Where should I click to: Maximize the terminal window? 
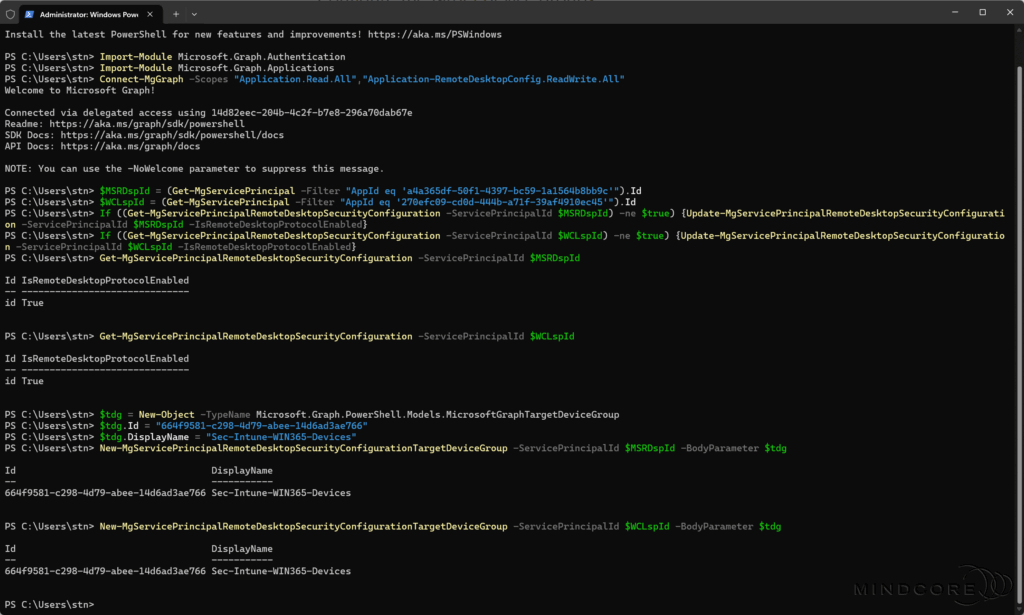tap(982, 12)
